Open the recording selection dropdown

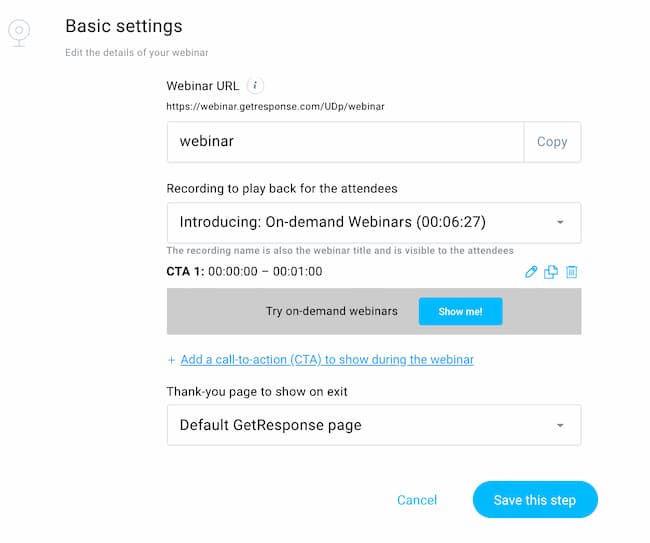coord(360,222)
